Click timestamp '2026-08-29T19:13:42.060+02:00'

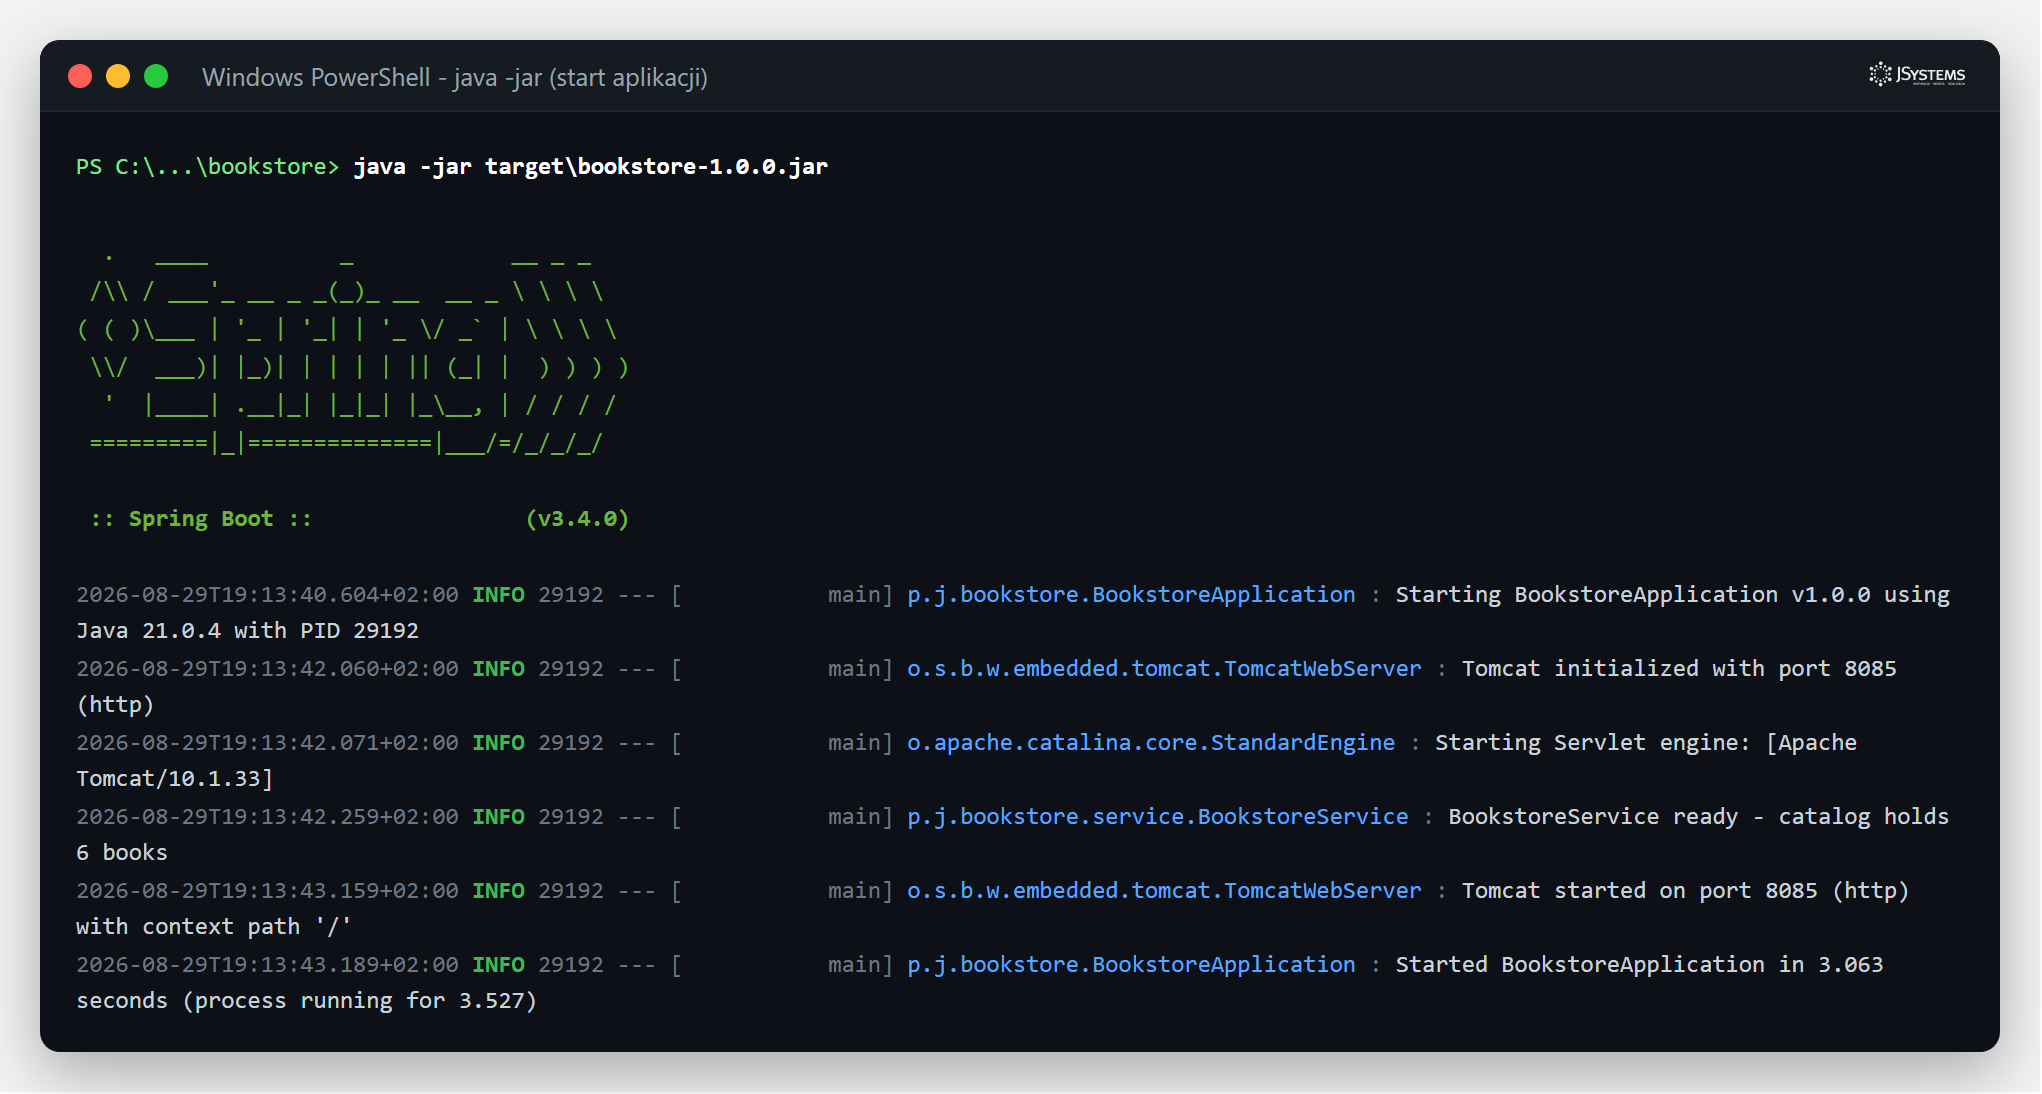[267, 669]
